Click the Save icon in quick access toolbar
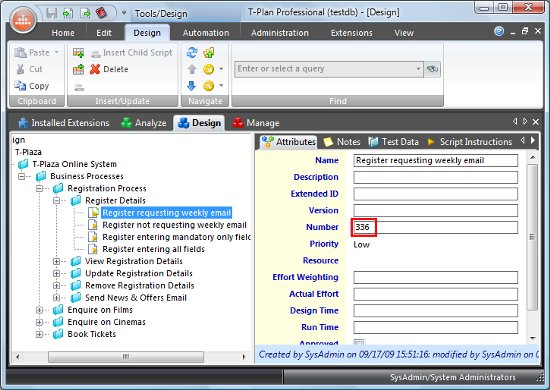Screen dimensions: 550x390 pyautogui.click(x=52, y=13)
